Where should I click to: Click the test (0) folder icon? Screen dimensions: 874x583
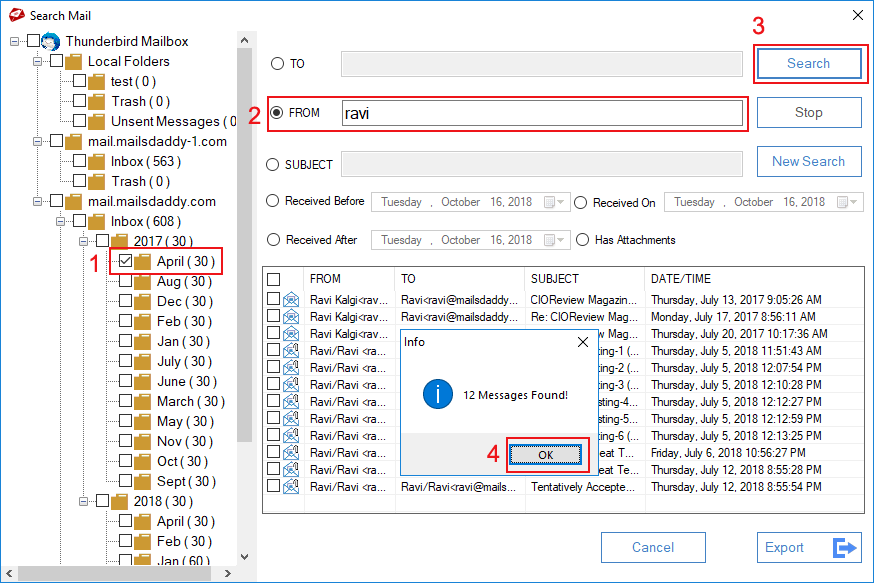(x=96, y=82)
